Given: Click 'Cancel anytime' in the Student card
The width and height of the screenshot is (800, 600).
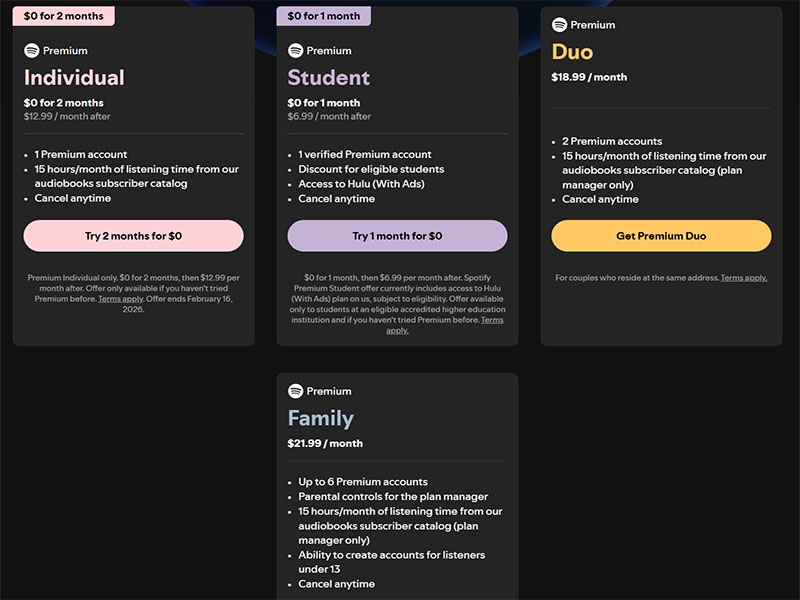Looking at the screenshot, I should (x=336, y=199).
